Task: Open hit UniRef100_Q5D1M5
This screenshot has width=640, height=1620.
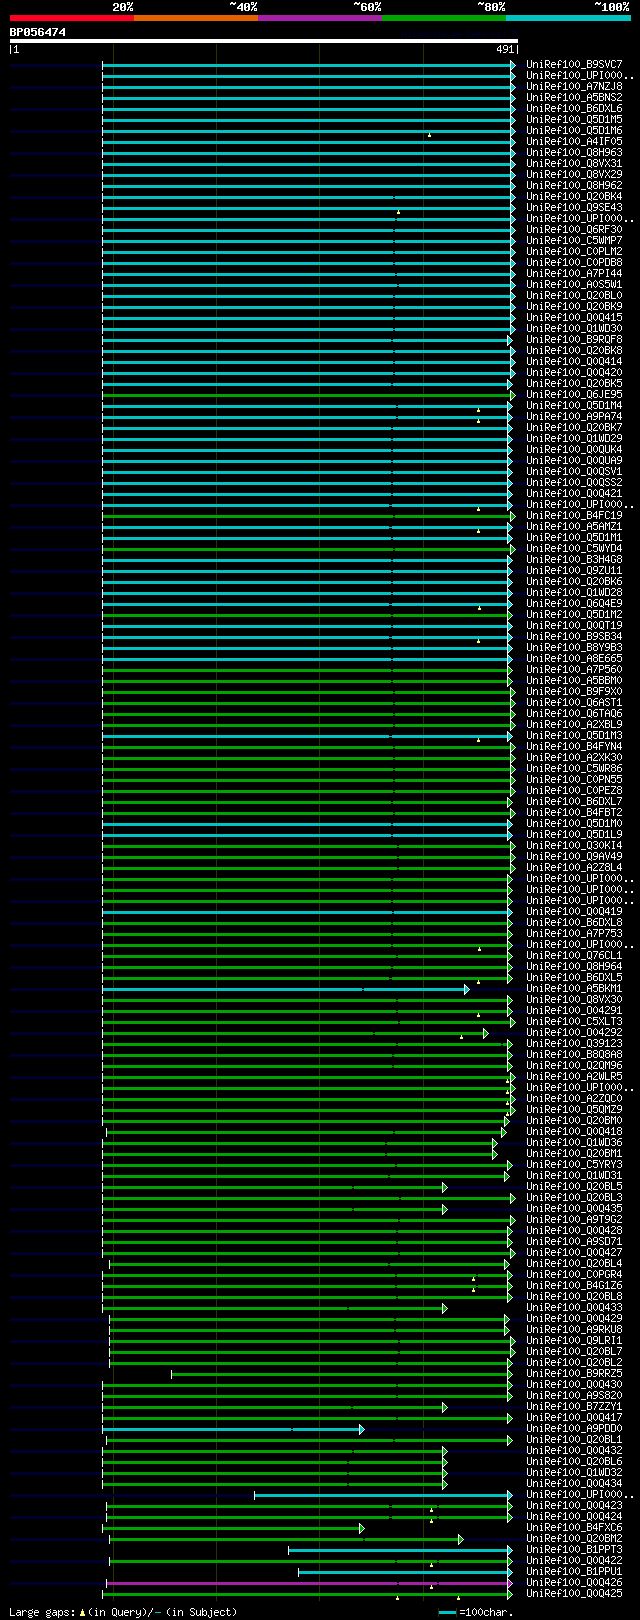Action: pos(574,120)
